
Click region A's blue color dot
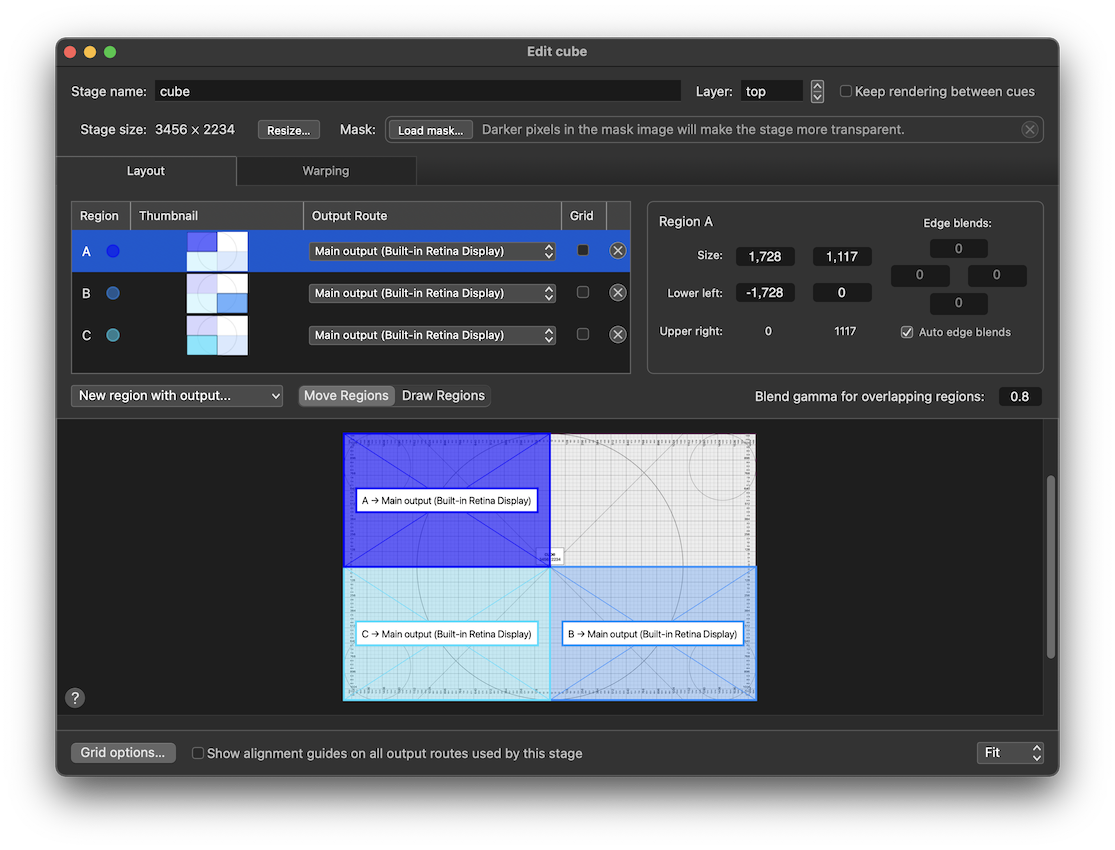pos(113,251)
